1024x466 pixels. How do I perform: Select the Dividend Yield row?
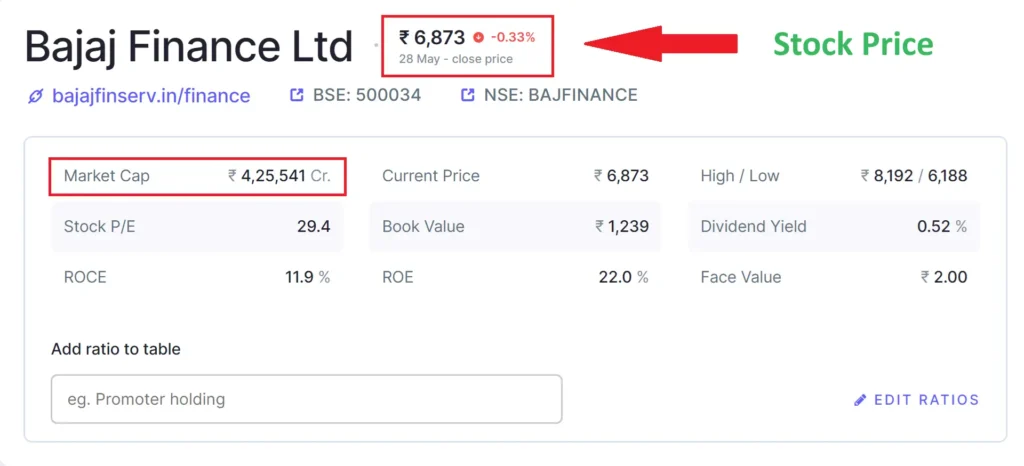coord(834,227)
